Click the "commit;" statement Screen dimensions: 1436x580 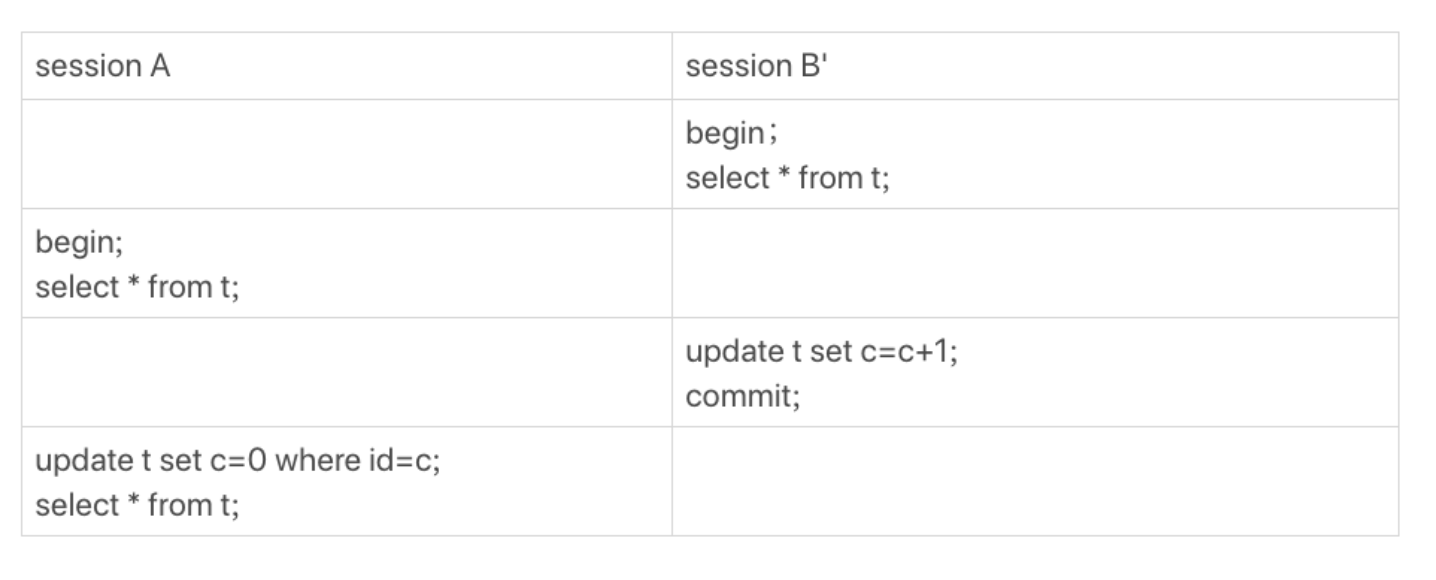click(743, 397)
